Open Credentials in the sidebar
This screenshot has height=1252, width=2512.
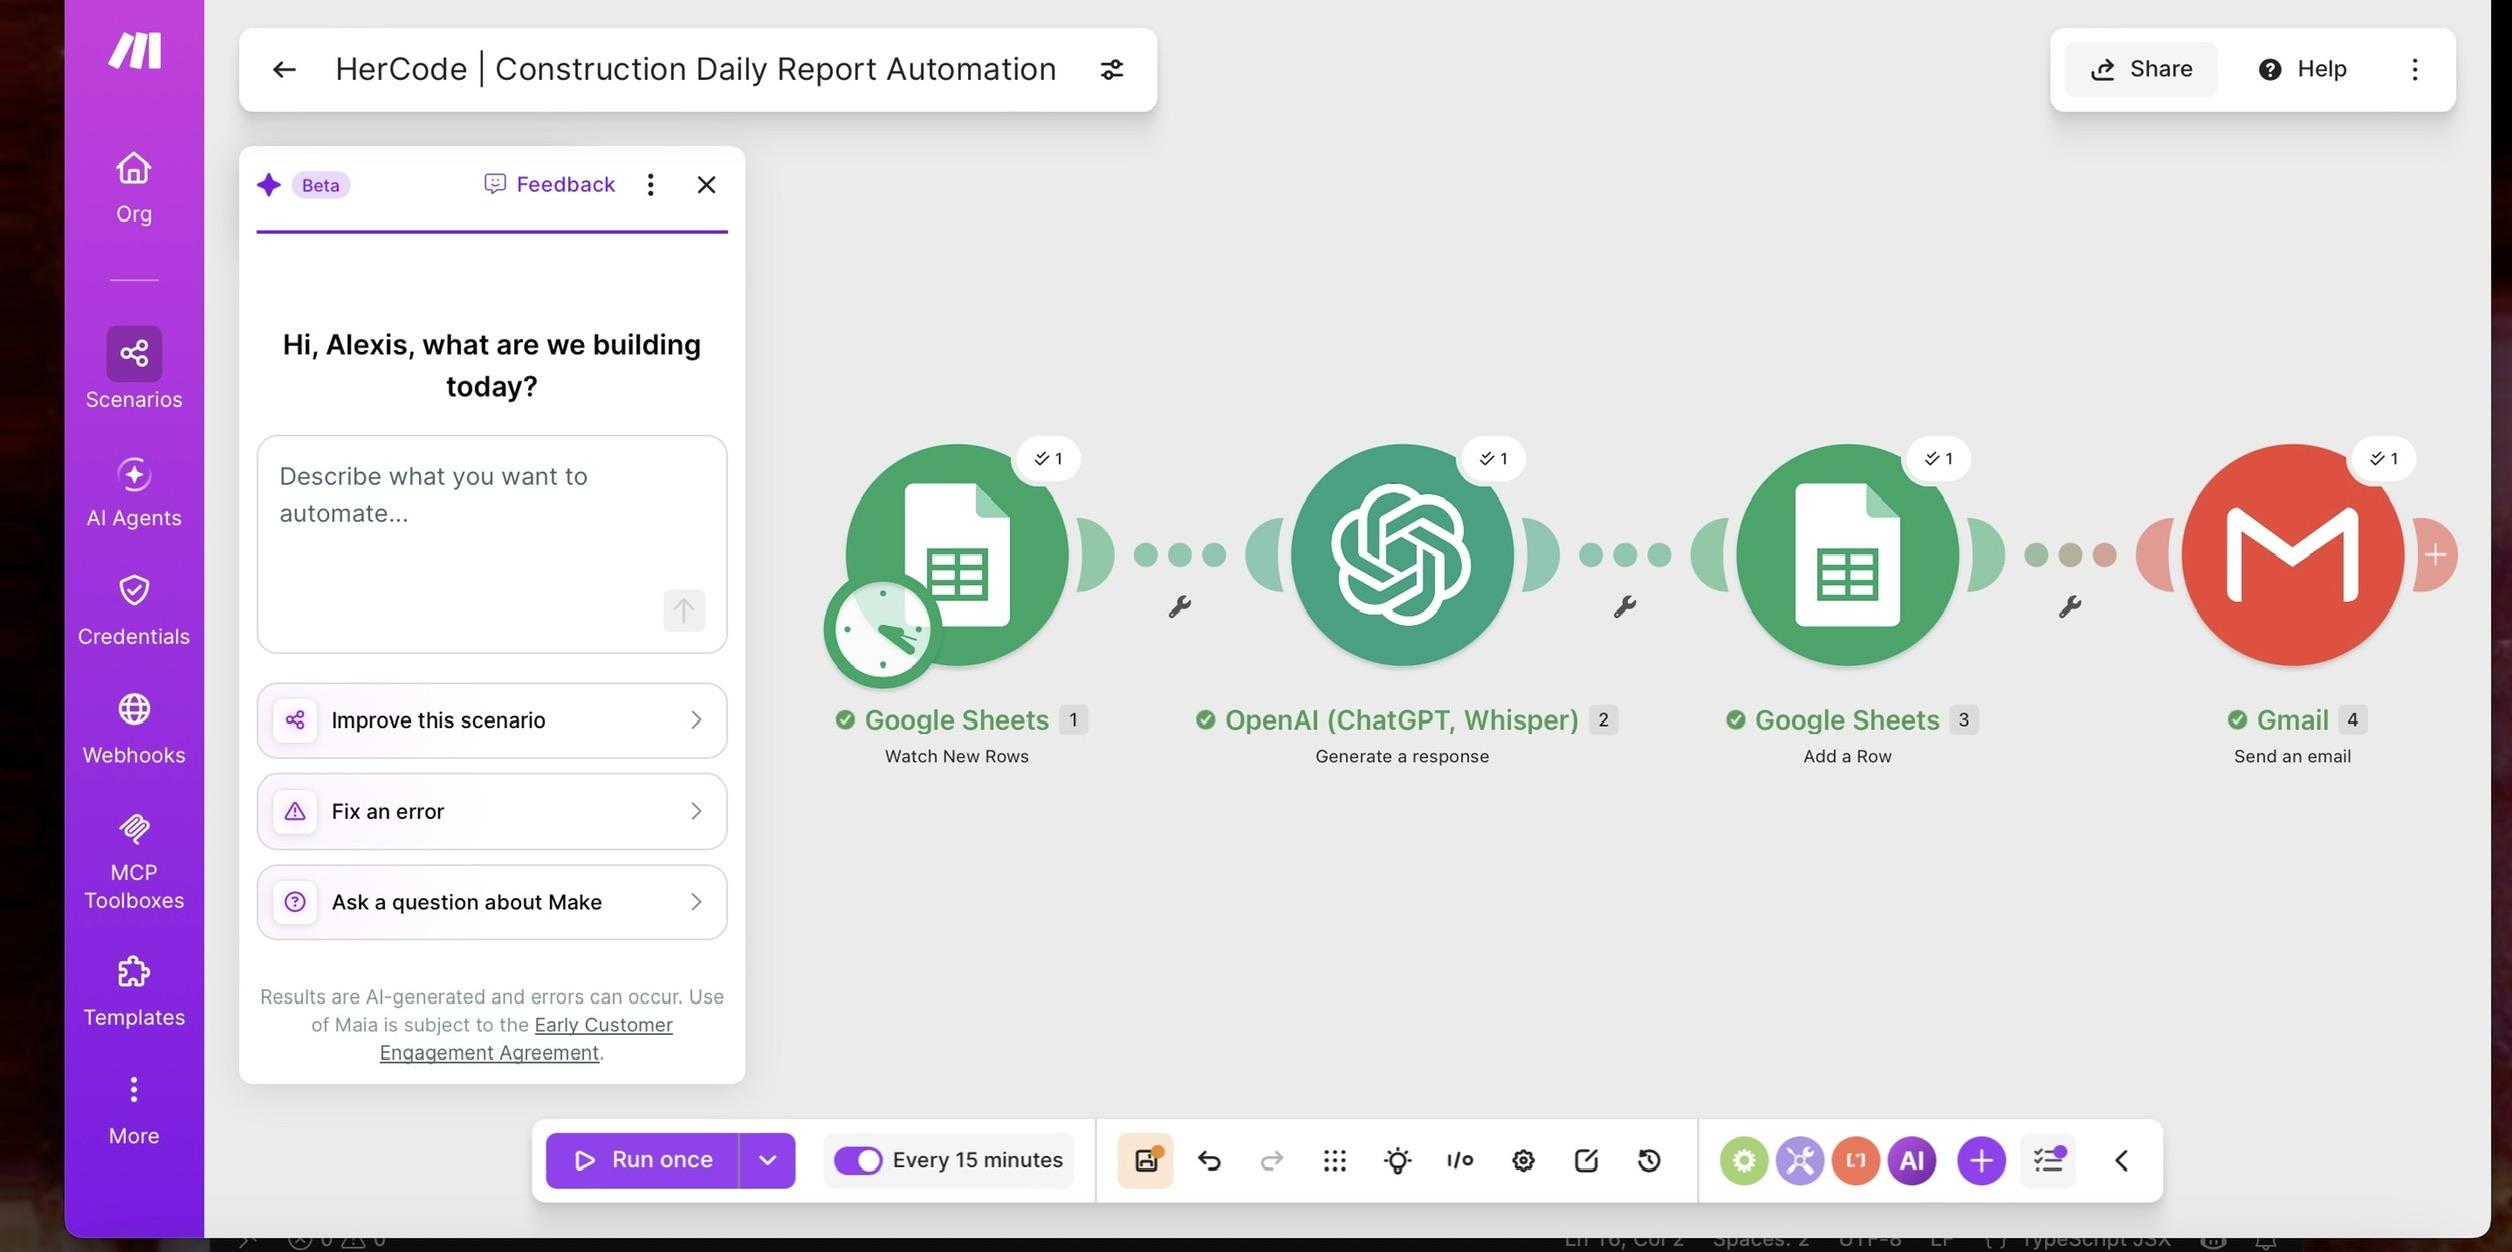[134, 610]
